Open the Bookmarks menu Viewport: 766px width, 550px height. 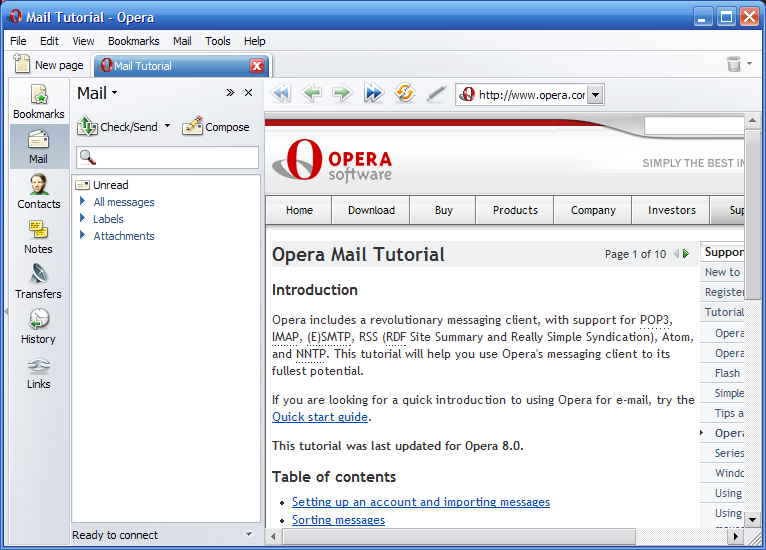click(133, 41)
